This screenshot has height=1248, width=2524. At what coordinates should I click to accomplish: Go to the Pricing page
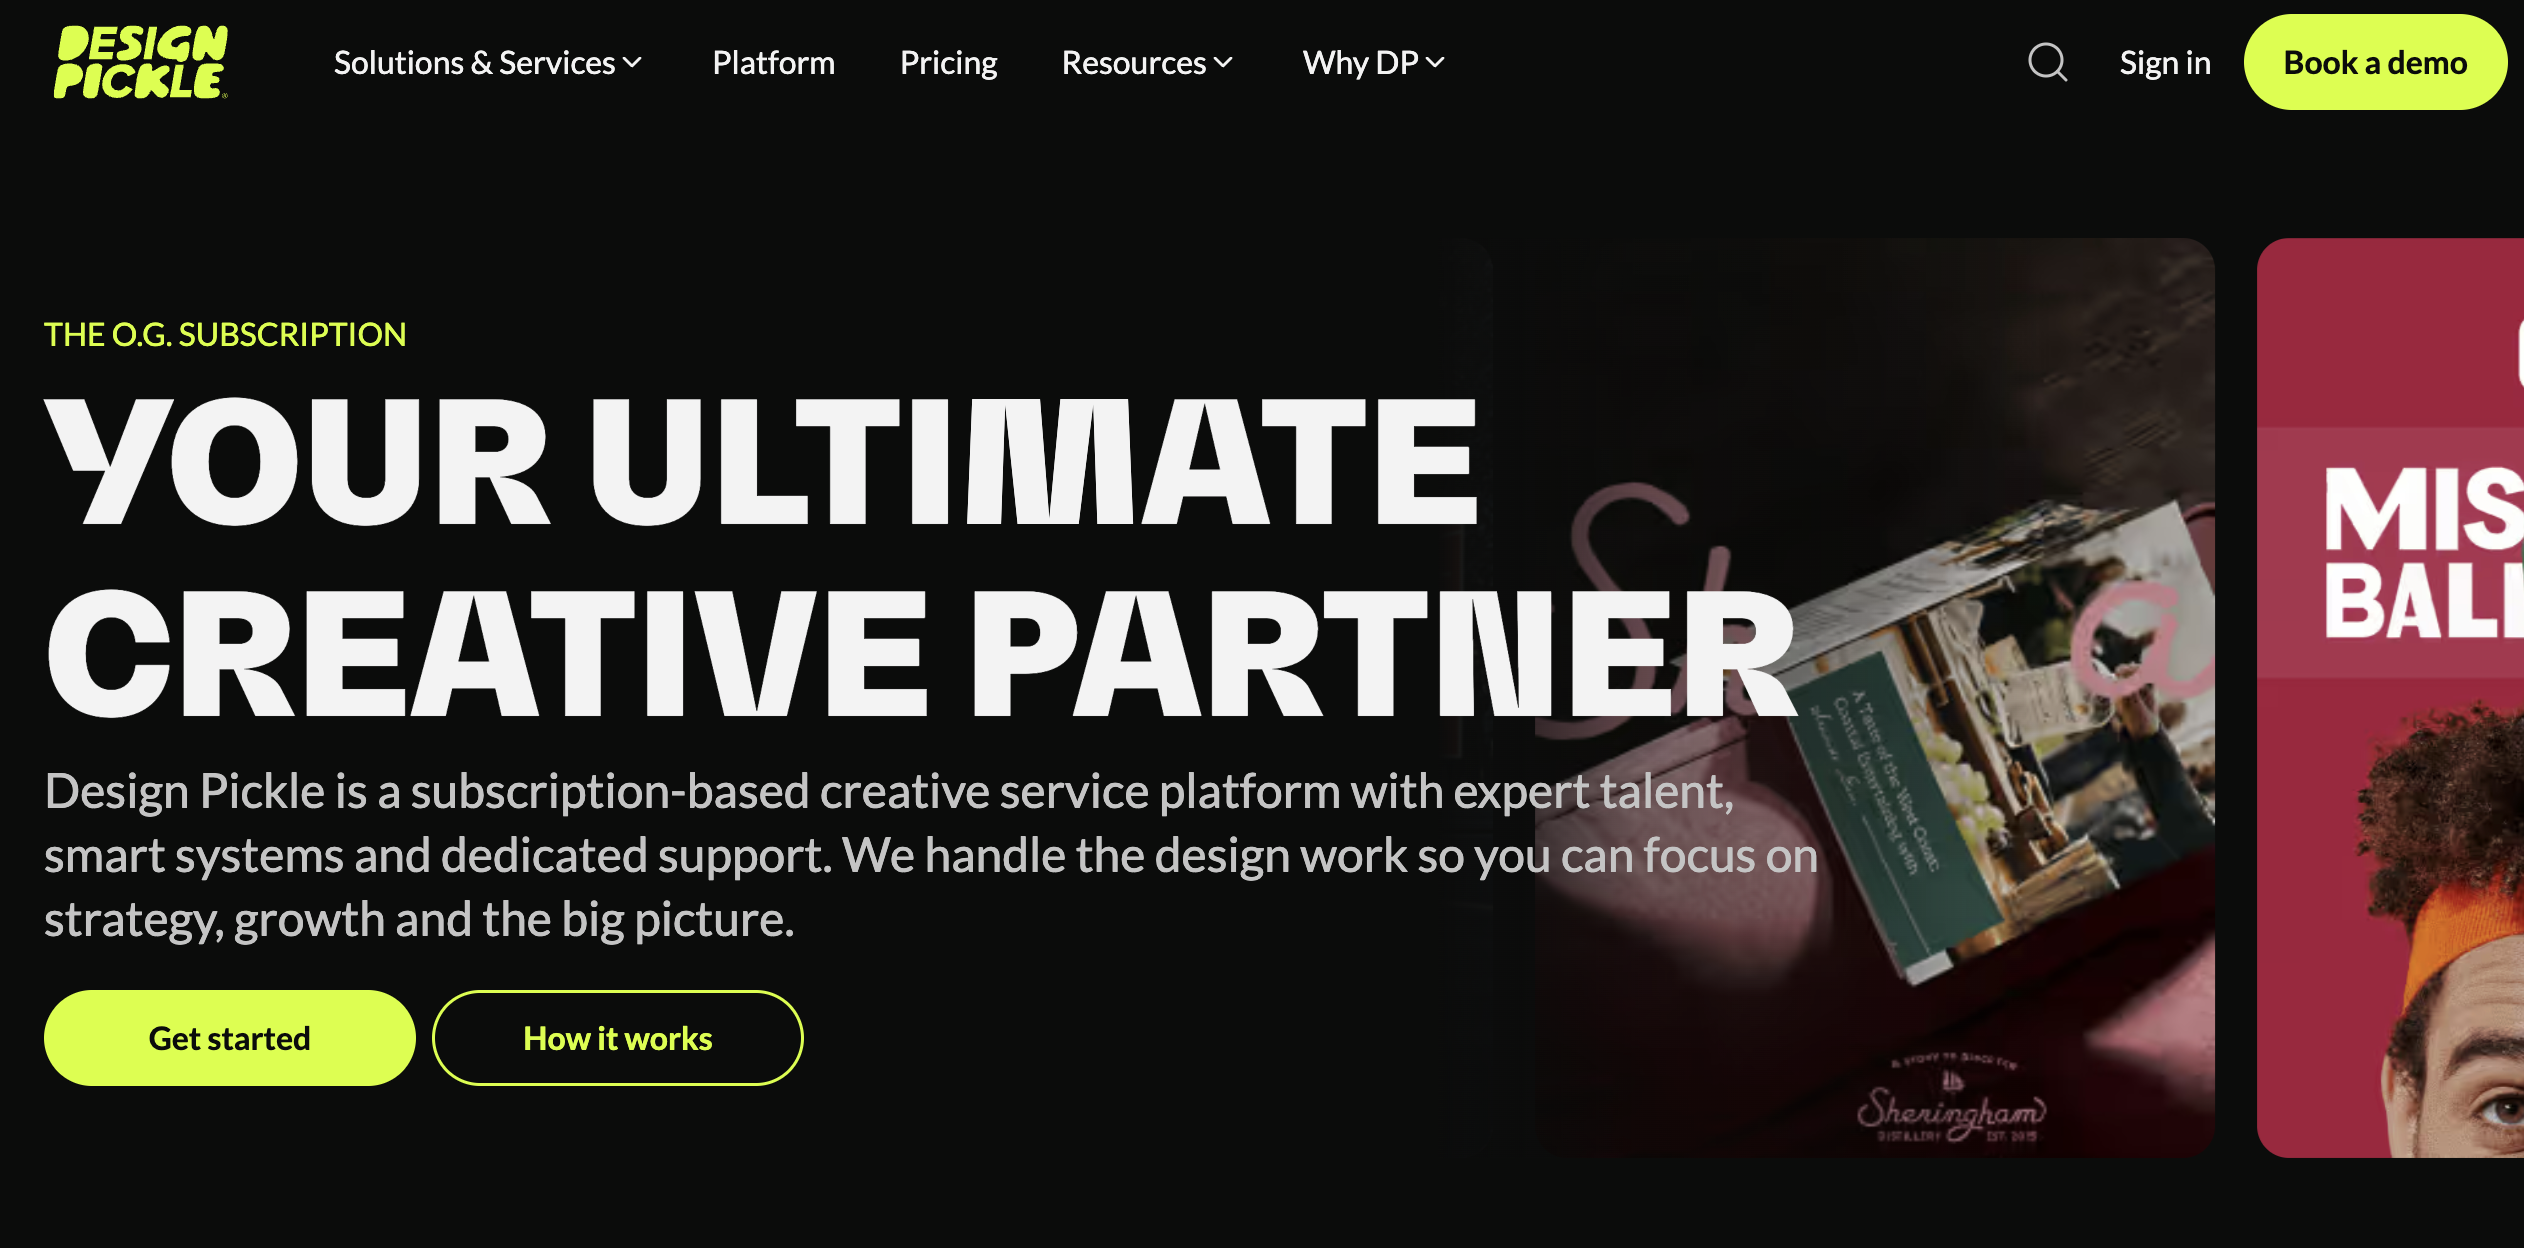click(948, 63)
